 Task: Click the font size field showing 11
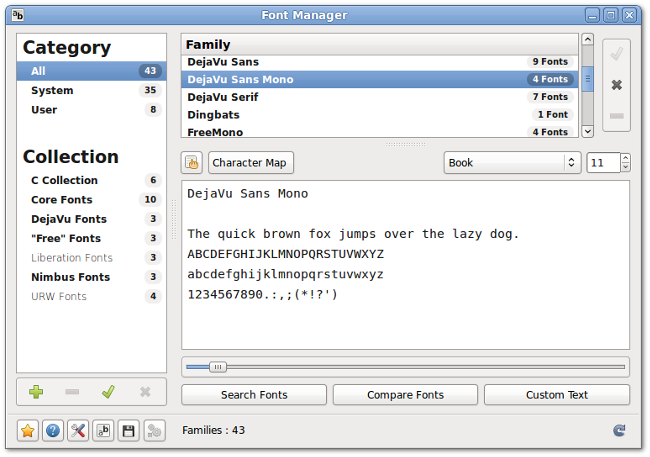[x=603, y=163]
